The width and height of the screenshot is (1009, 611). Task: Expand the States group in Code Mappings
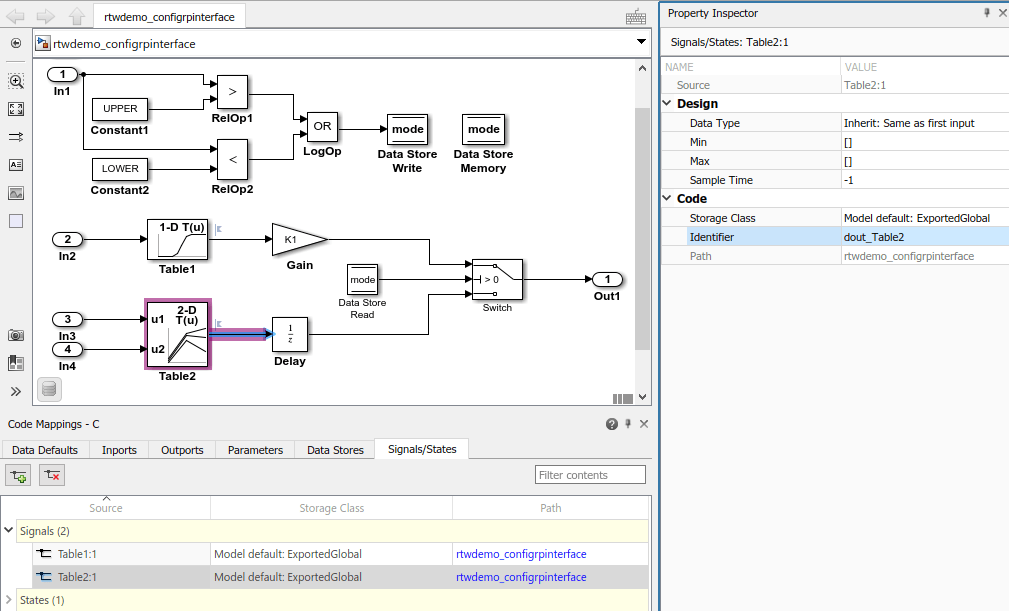8,600
